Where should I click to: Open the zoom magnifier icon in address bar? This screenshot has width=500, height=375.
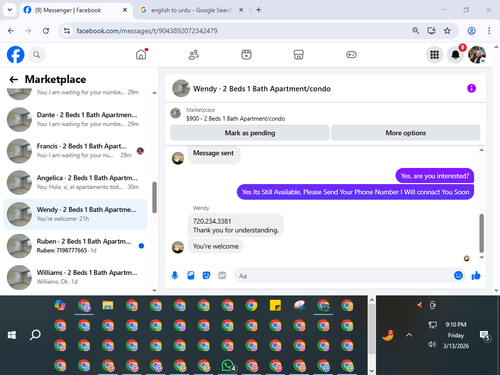pyautogui.click(x=415, y=31)
